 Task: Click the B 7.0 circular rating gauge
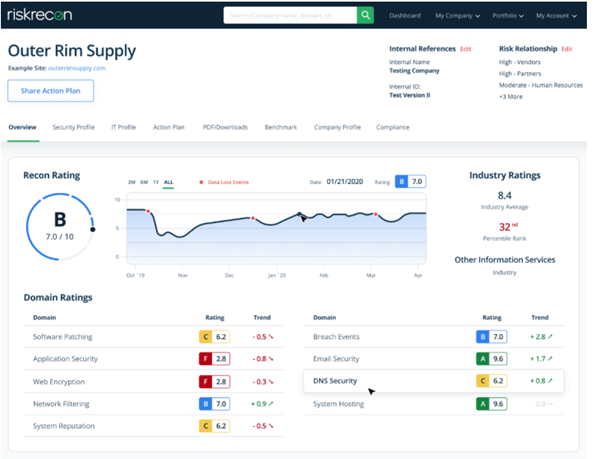[x=59, y=227]
